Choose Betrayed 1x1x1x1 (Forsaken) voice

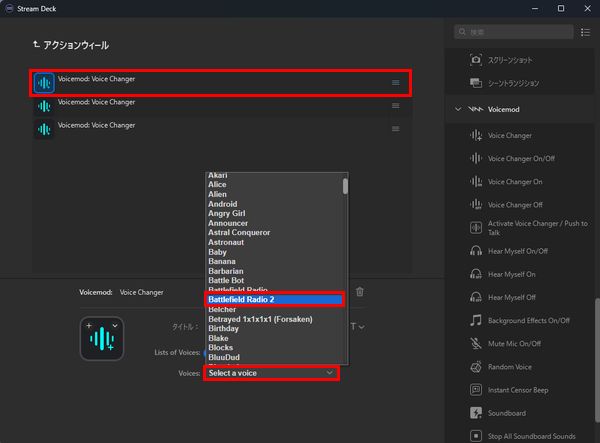[260, 319]
